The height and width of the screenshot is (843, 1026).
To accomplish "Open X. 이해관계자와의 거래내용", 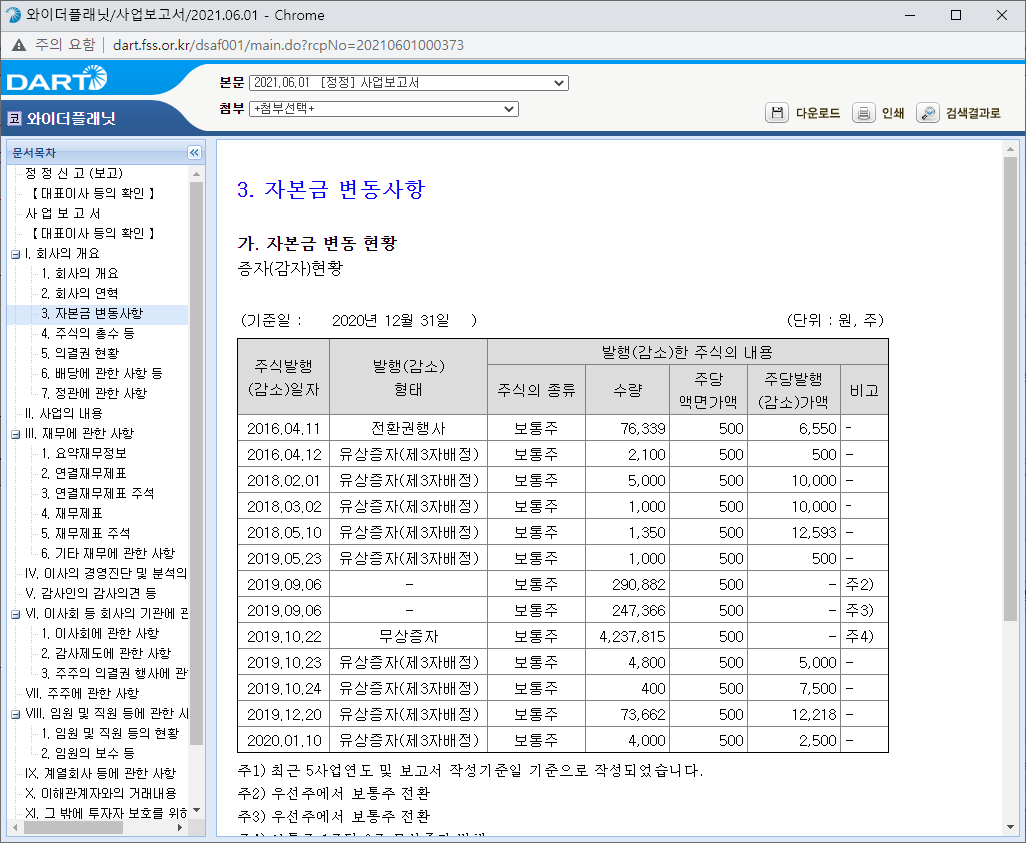I will 101,793.
